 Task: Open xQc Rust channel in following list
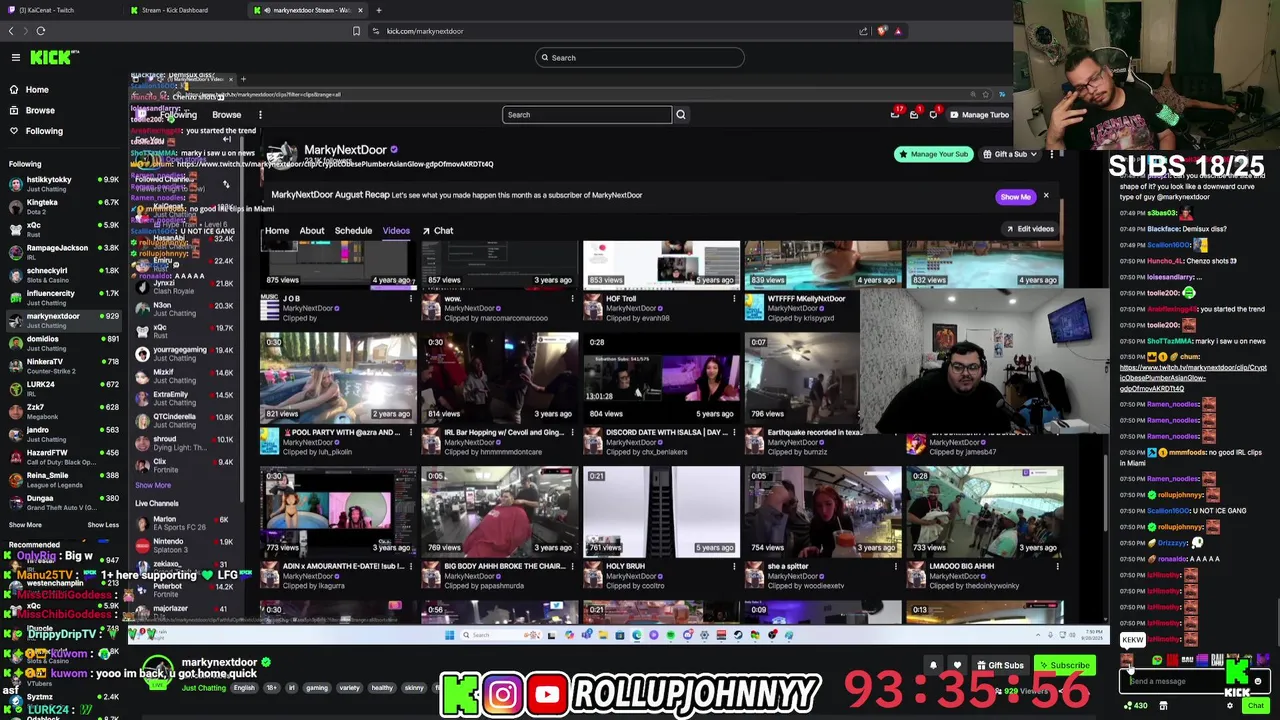pos(64,229)
